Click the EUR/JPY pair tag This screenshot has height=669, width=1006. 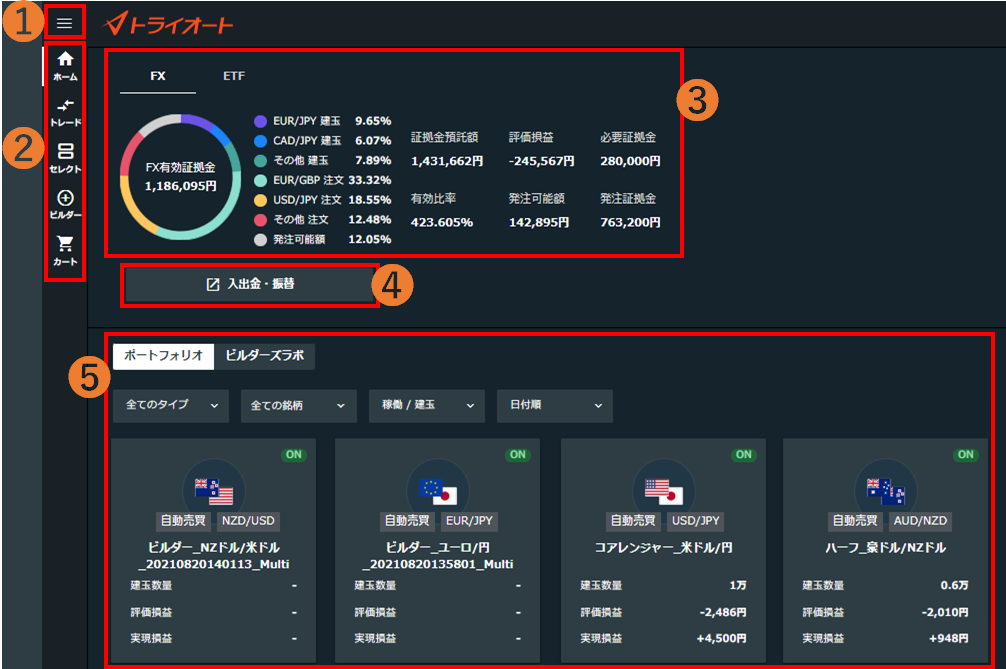click(469, 521)
